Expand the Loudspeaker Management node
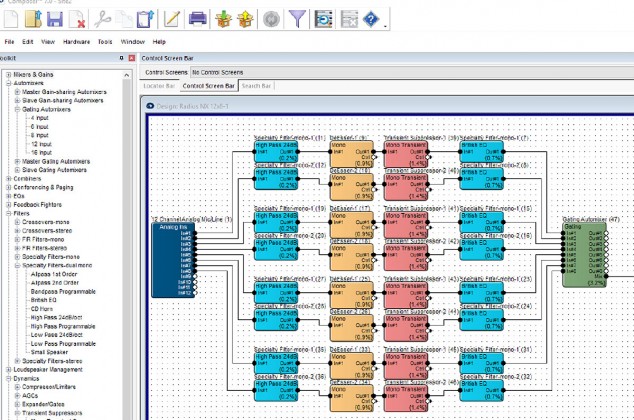Image resolution: width=634 pixels, height=420 pixels. (x=10, y=369)
